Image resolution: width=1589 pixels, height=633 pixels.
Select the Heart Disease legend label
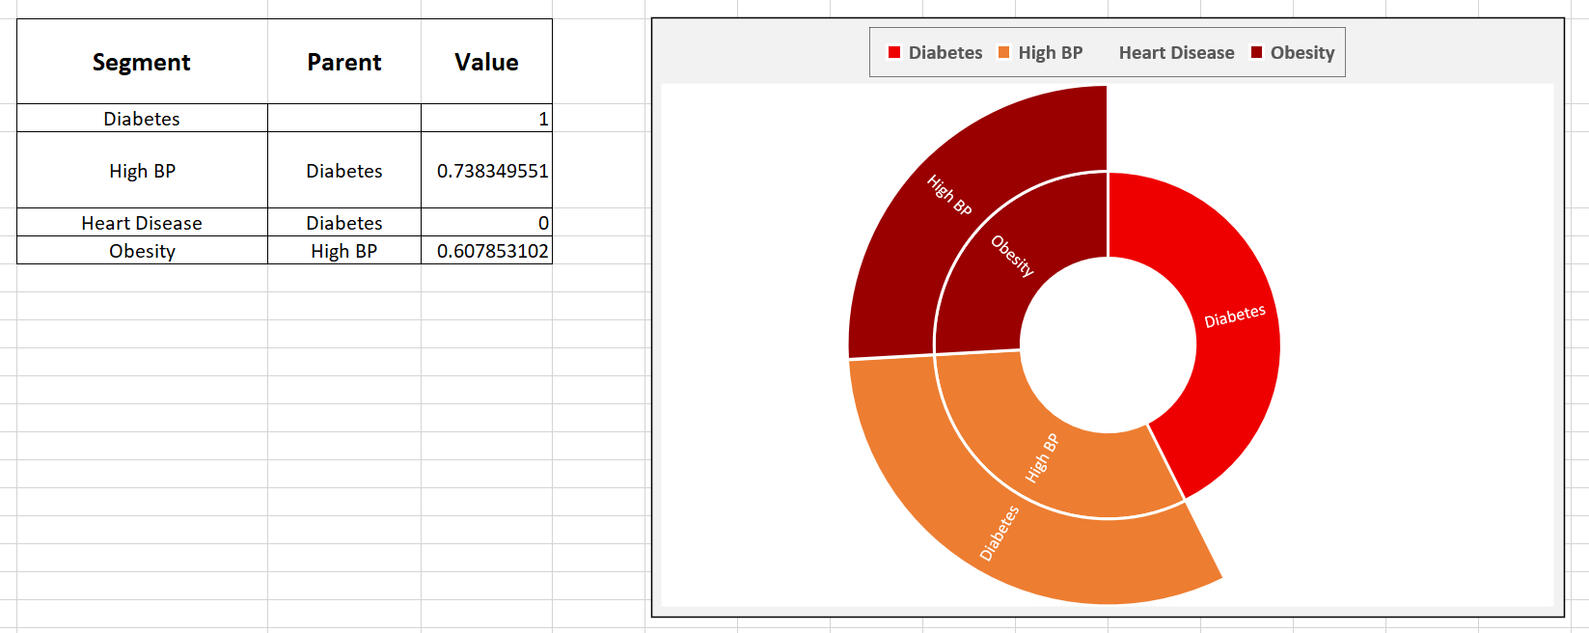coord(1176,53)
